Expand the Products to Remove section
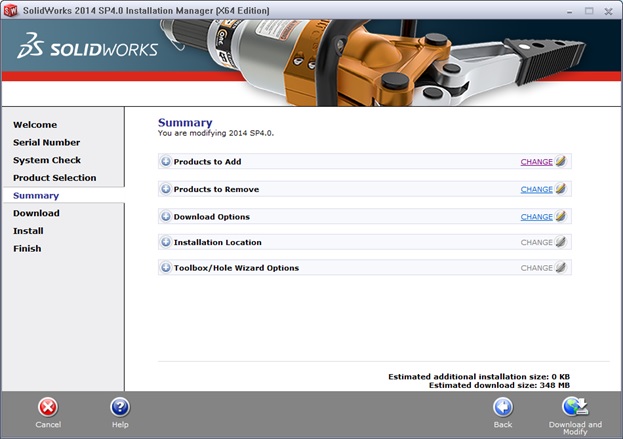Screen dimensions: 623x439 point(166,189)
